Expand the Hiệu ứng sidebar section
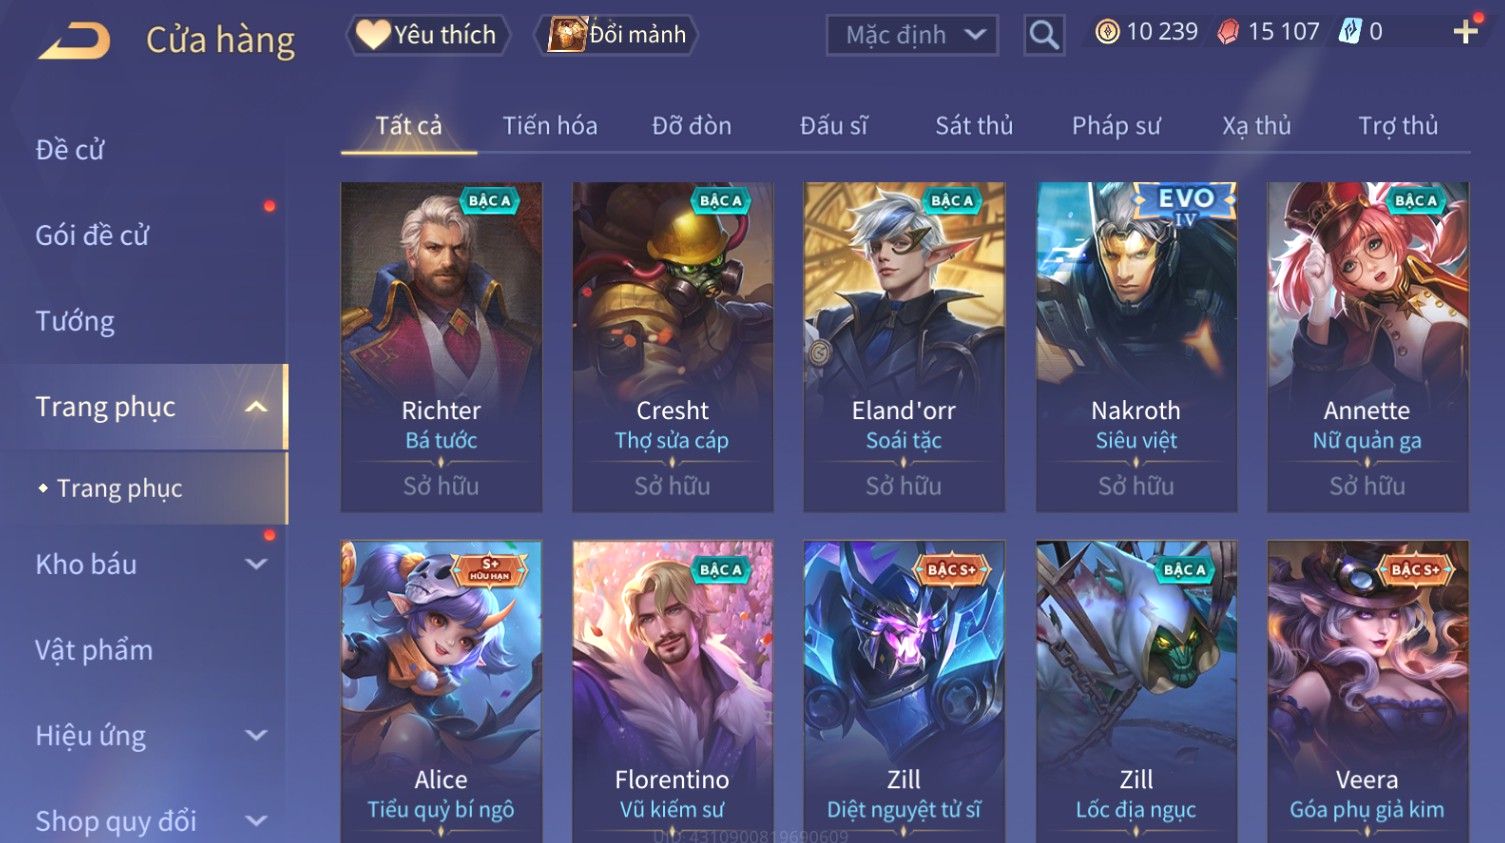The width and height of the screenshot is (1505, 843). pos(257,735)
